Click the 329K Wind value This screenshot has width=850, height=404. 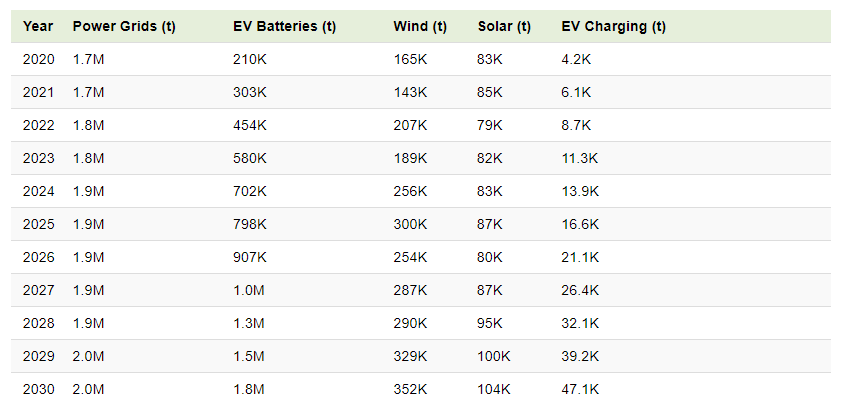(410, 356)
